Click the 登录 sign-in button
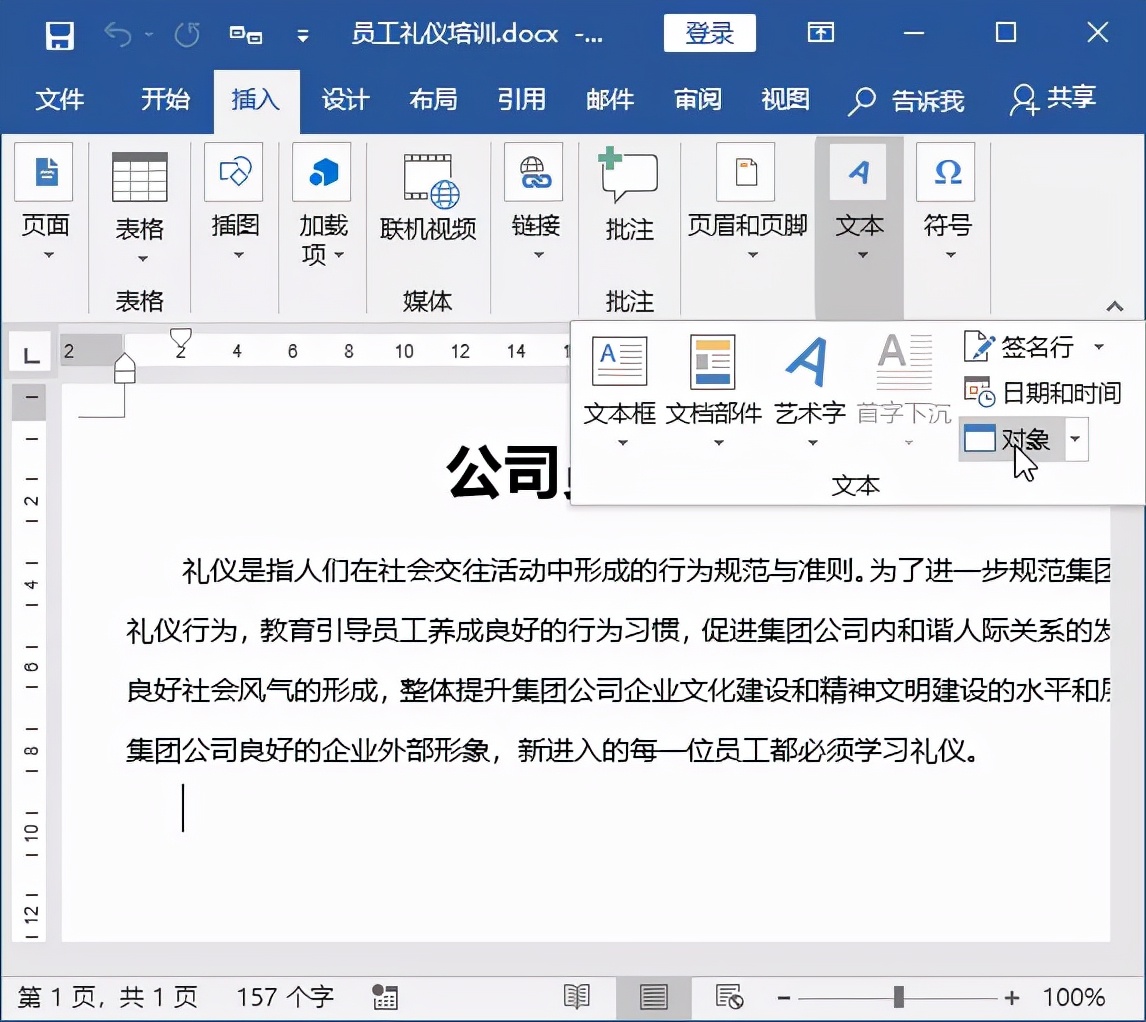Screen dimensions: 1146x1022 (710, 32)
